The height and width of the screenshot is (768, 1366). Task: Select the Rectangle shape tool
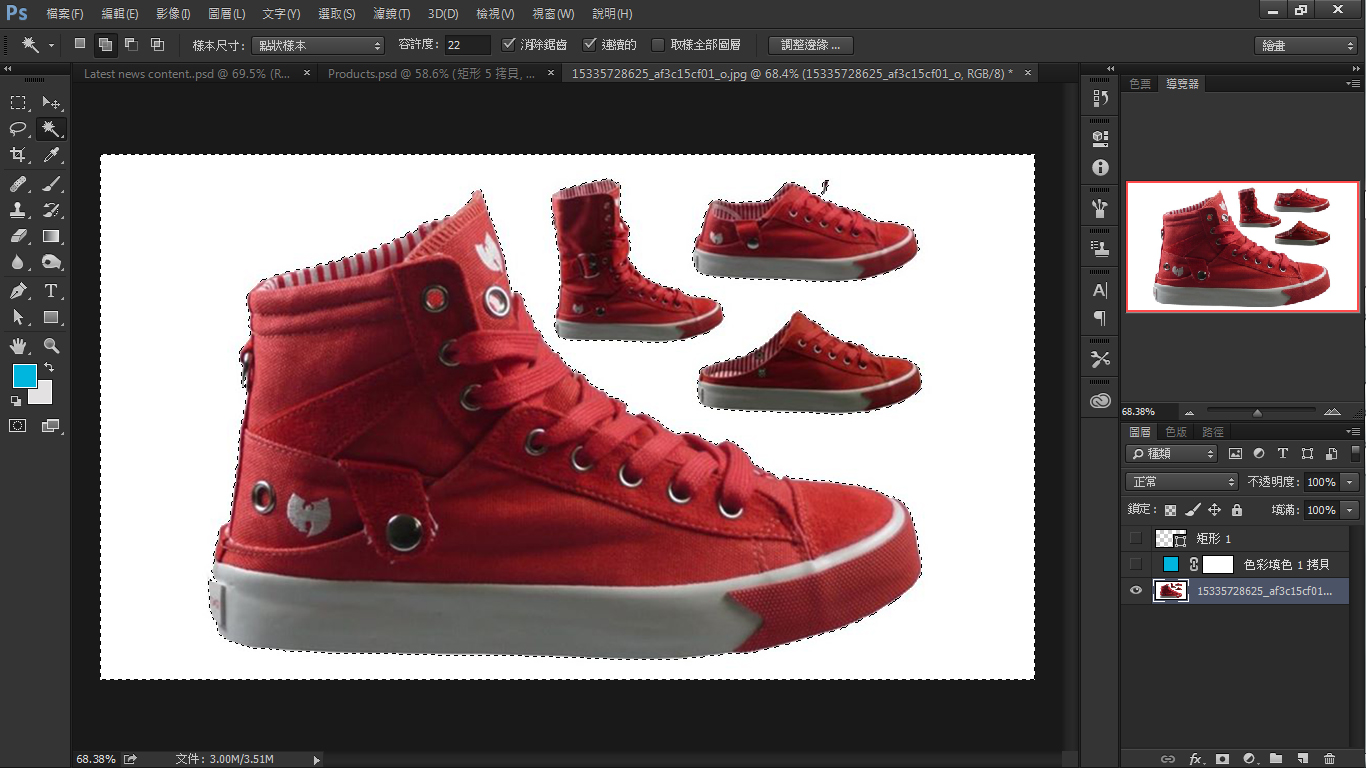(51, 317)
